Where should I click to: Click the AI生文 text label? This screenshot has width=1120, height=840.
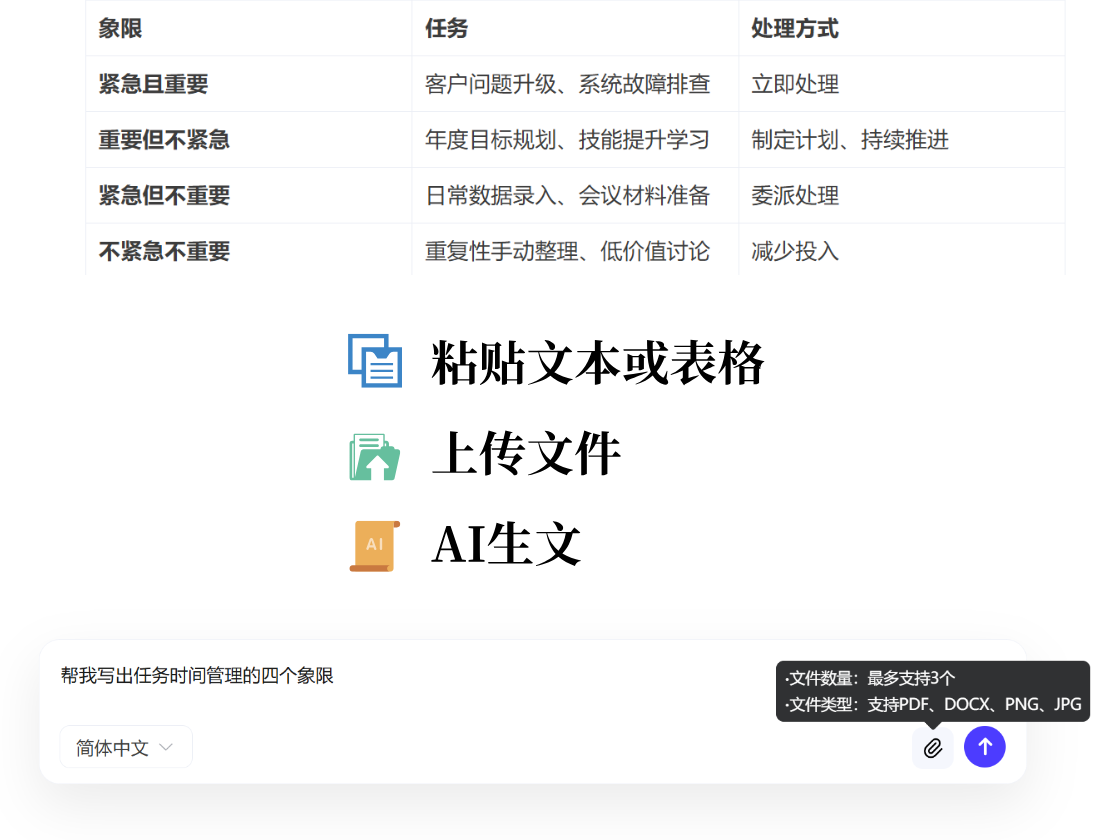[504, 543]
